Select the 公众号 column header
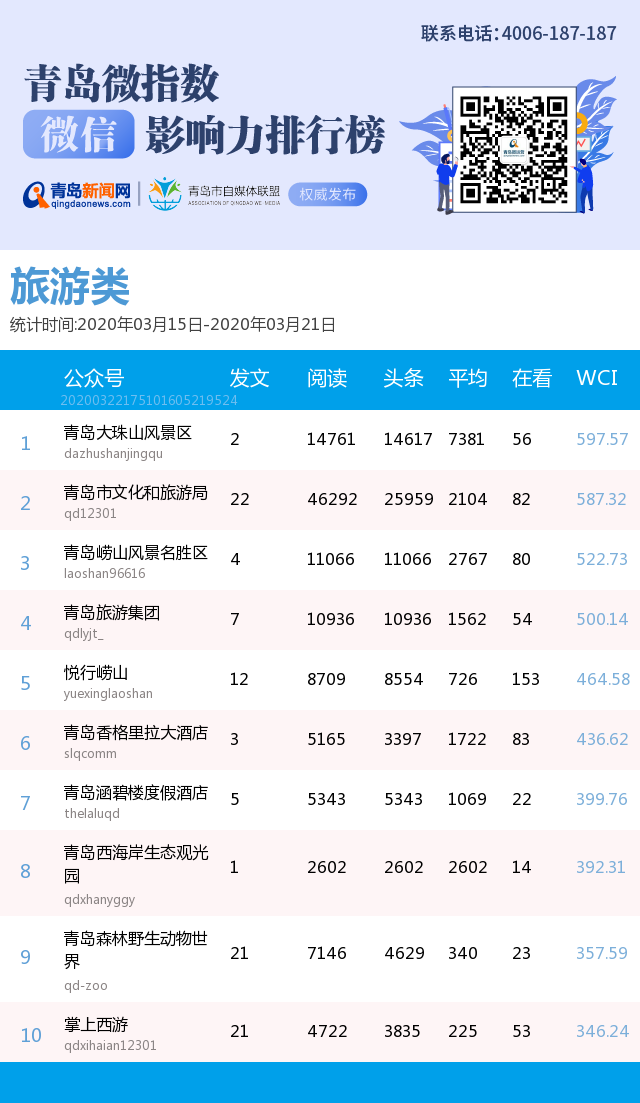The width and height of the screenshot is (640, 1103). 94,378
